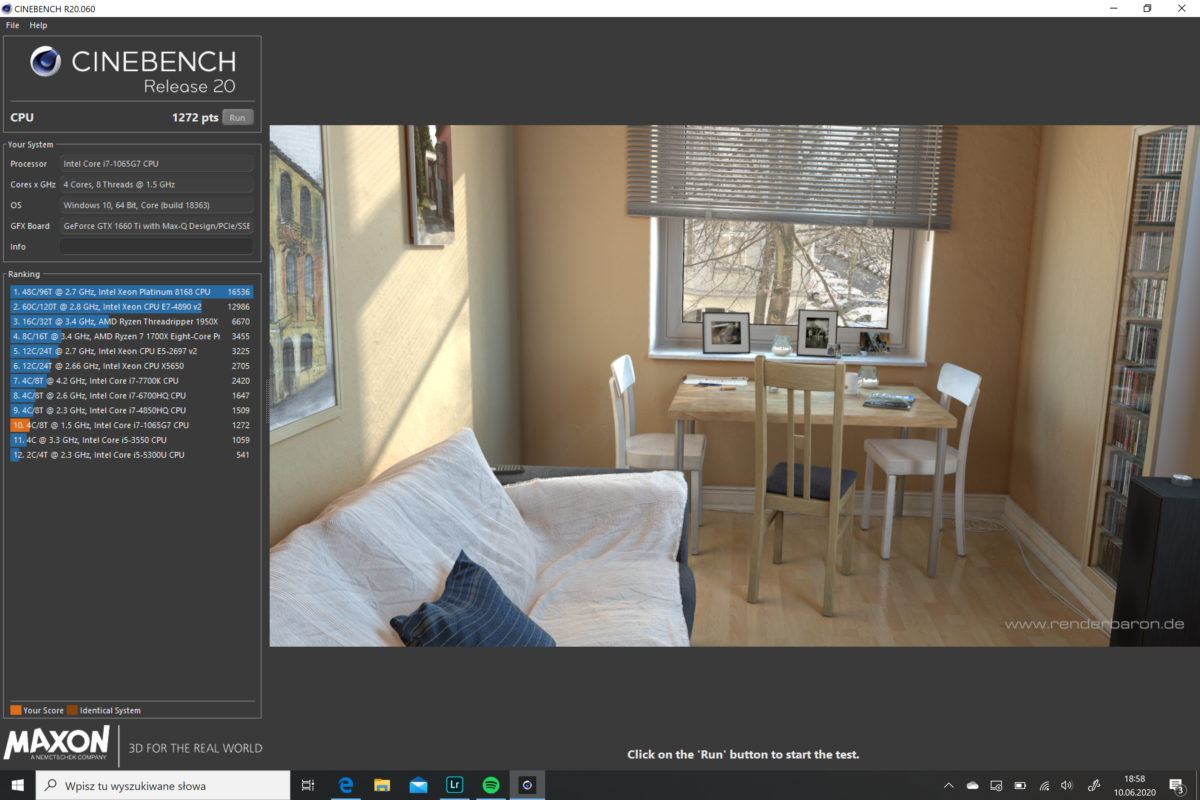Select the Ryzen 7 1700X ranking row
This screenshot has height=800, width=1200.
tap(131, 336)
